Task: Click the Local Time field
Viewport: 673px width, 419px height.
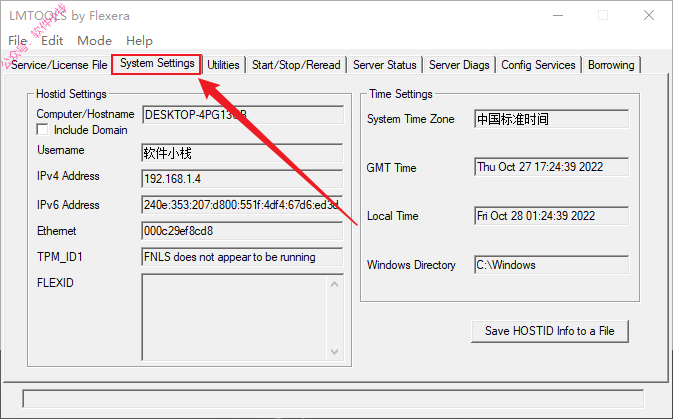Action: click(x=552, y=216)
